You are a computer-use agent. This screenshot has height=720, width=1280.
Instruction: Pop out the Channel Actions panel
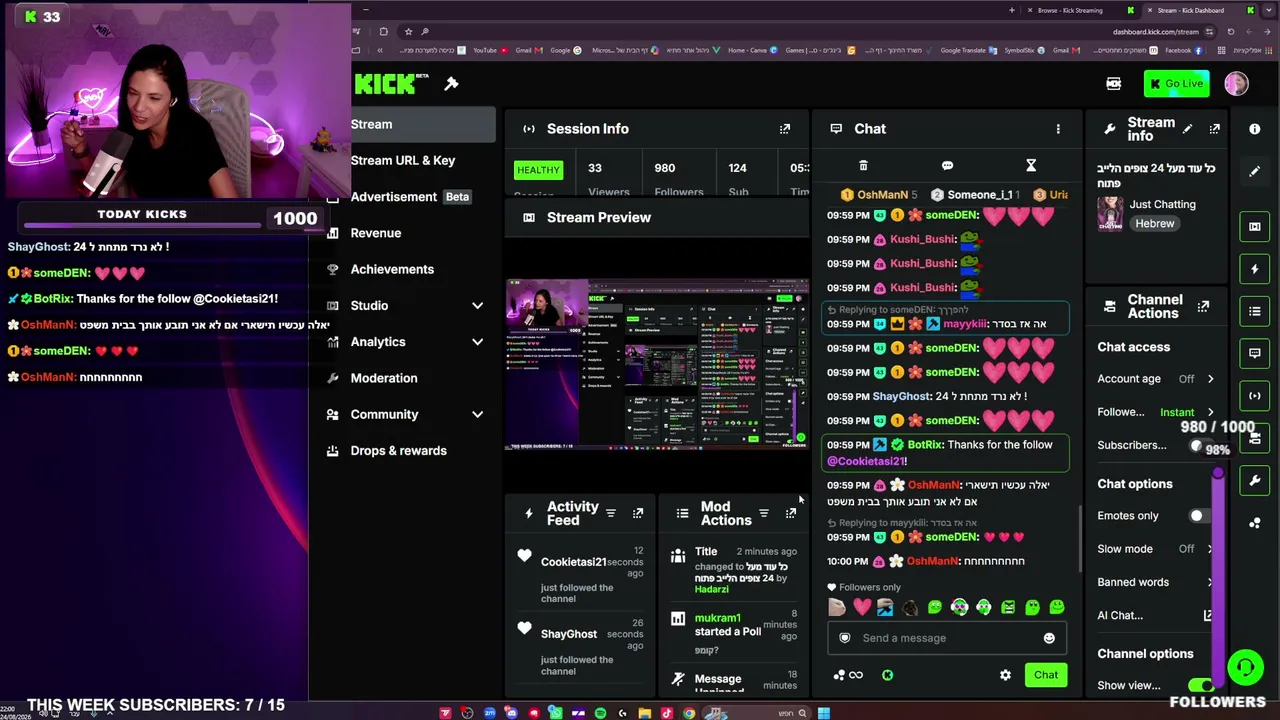pyautogui.click(x=1203, y=306)
